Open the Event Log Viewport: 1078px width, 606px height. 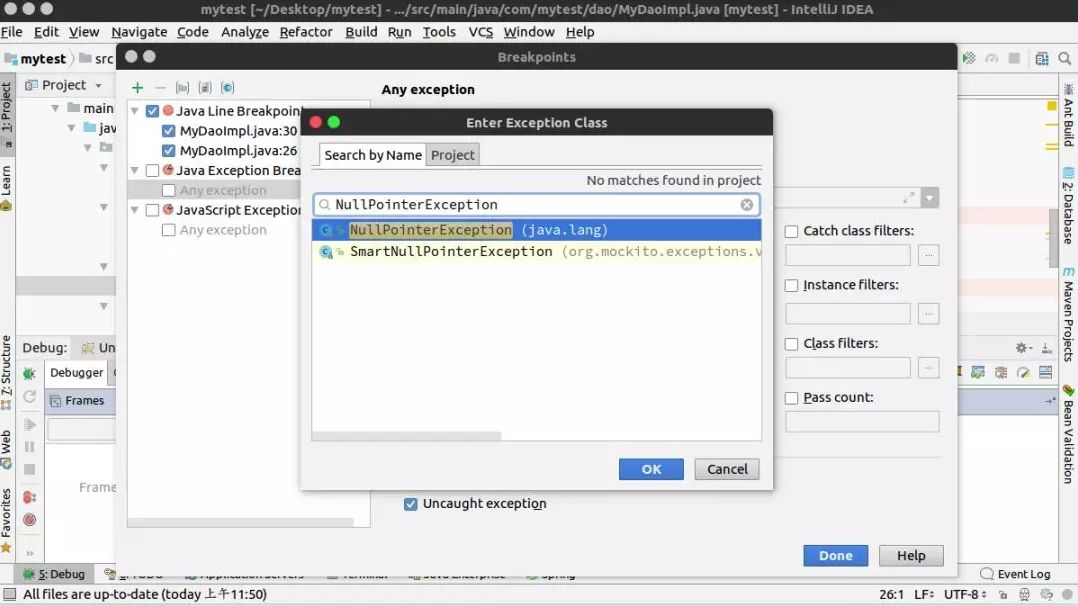coord(1015,574)
